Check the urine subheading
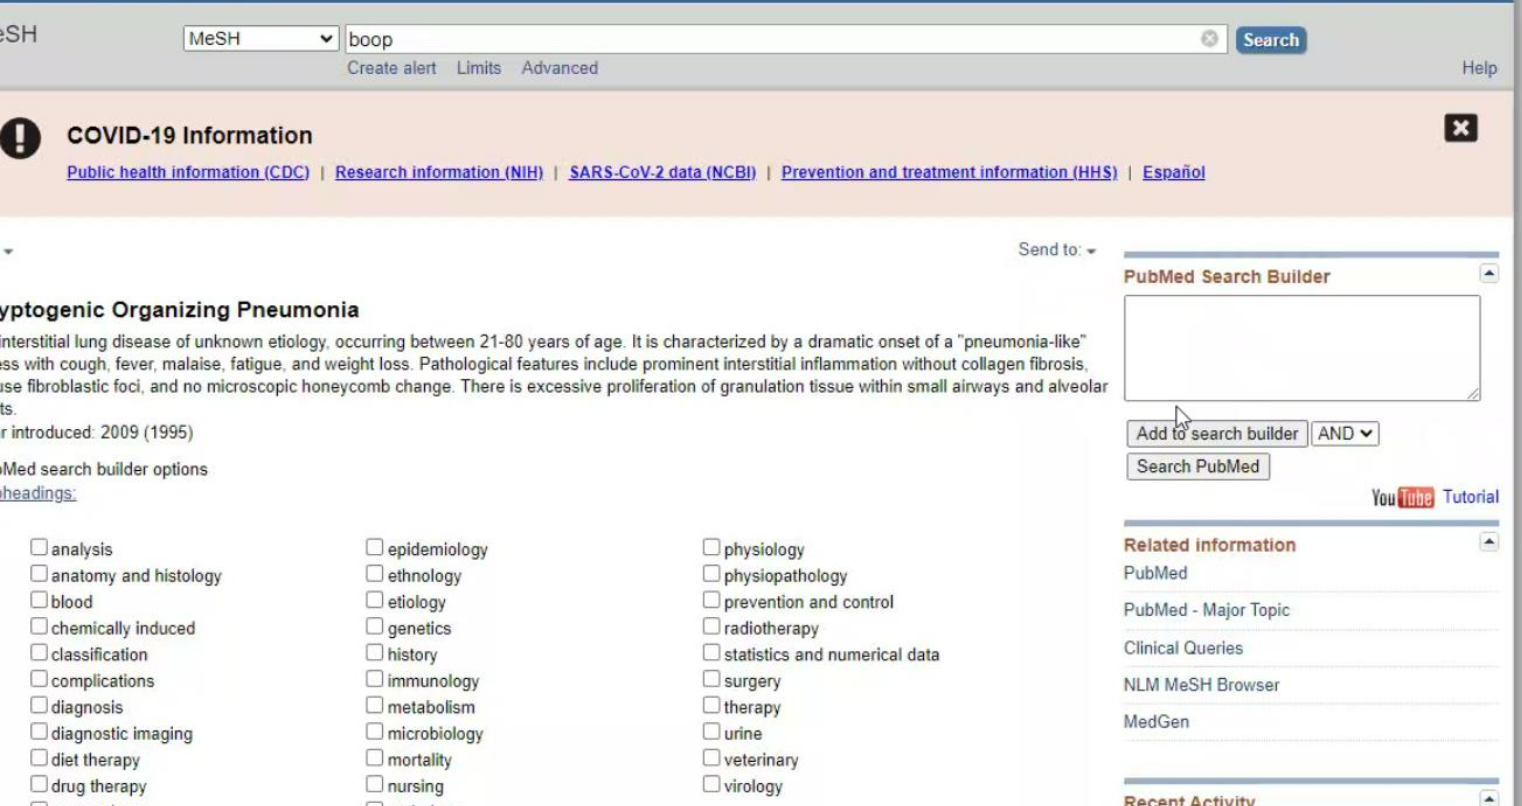The width and height of the screenshot is (1522, 806). [711, 731]
